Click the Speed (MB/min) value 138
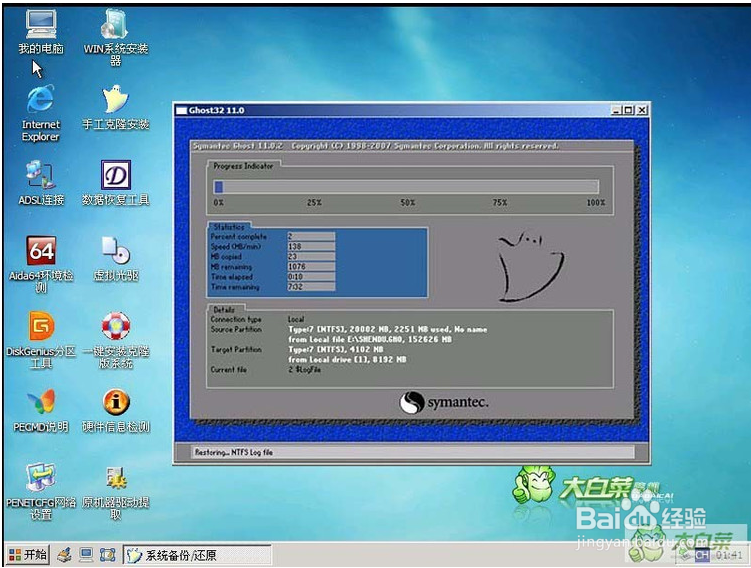This screenshot has width=751, height=568. (x=310, y=246)
